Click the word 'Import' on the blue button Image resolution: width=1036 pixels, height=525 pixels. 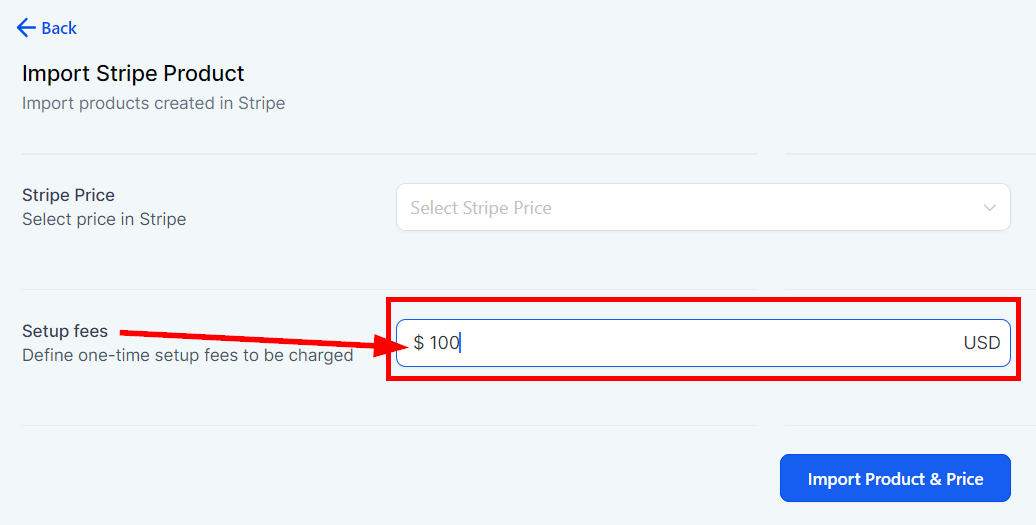tap(834, 479)
